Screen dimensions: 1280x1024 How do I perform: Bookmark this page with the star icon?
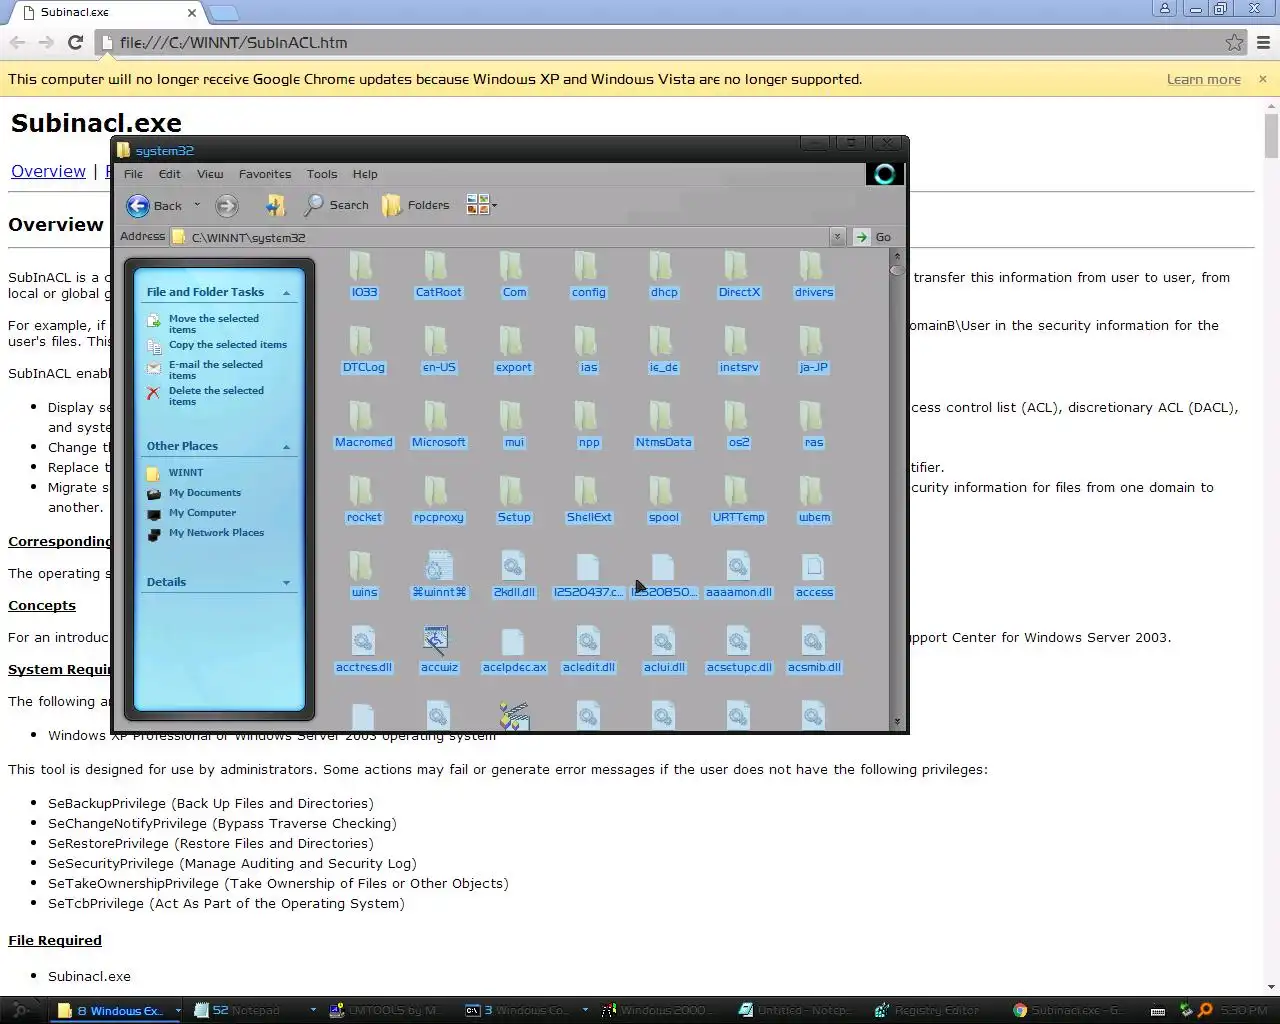(1234, 42)
